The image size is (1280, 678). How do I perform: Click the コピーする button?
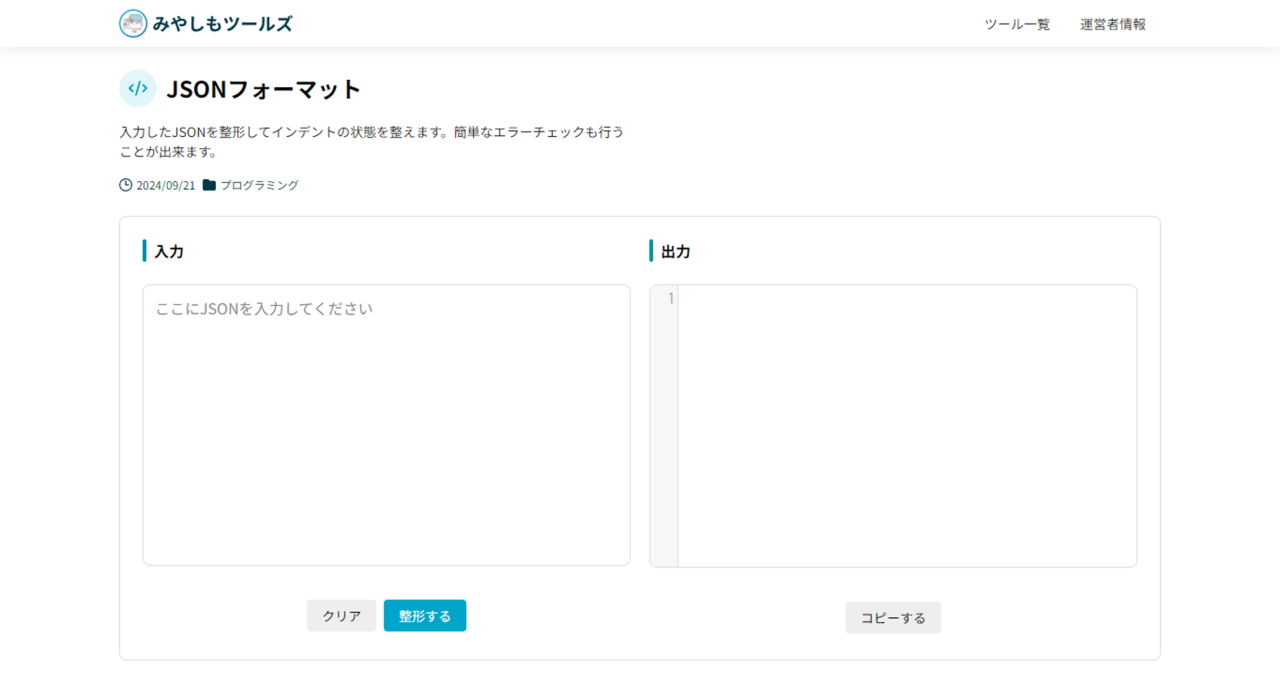893,618
